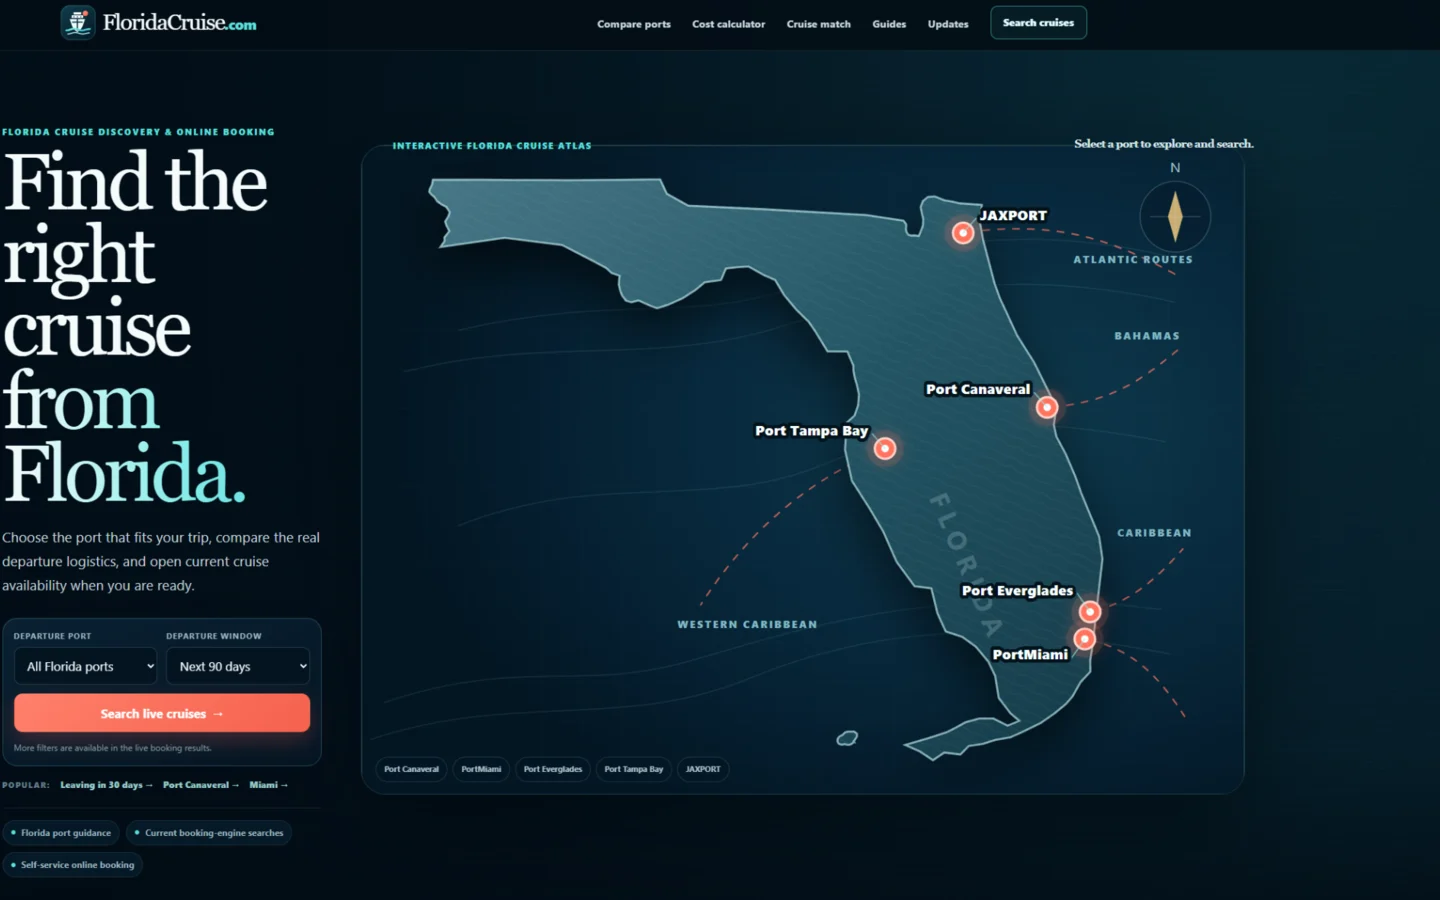Screen dimensions: 1440x900
Task: Click the Port Canaveral chip below map
Action: 411,769
